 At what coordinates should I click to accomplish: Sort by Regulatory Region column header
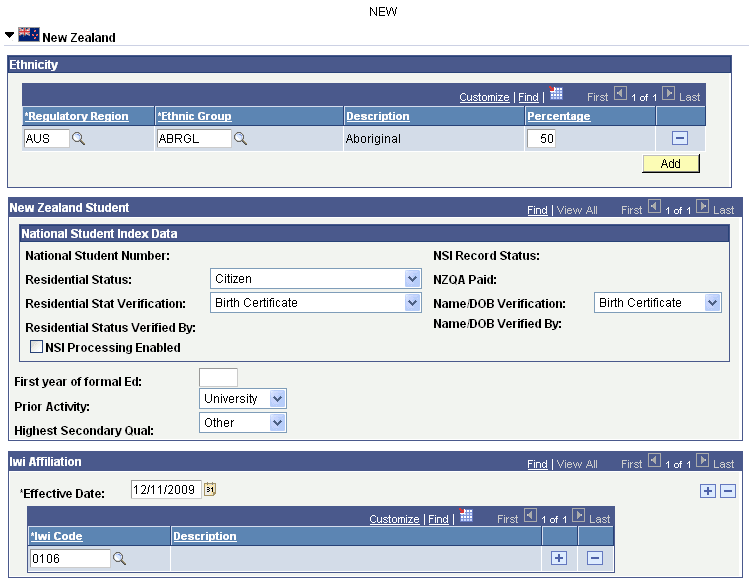(76, 116)
